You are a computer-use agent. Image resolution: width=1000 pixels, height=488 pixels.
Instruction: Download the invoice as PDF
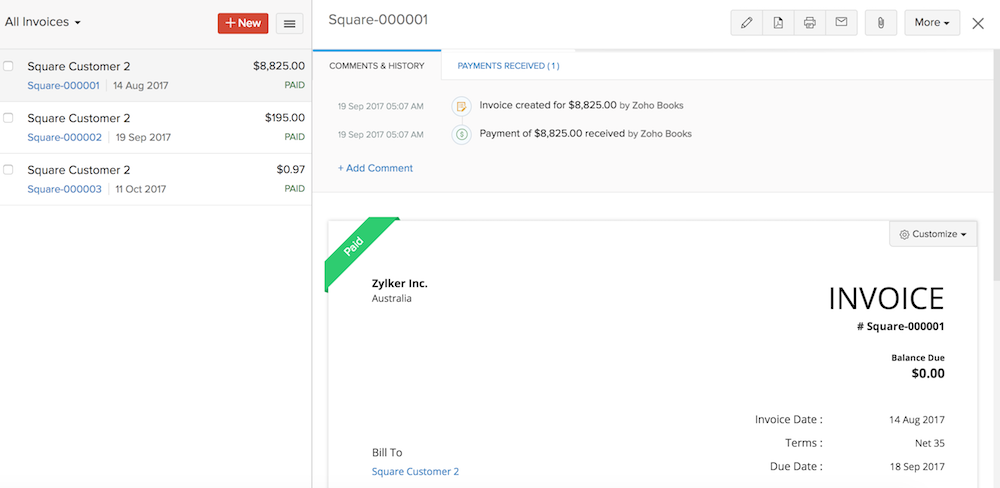coord(778,23)
